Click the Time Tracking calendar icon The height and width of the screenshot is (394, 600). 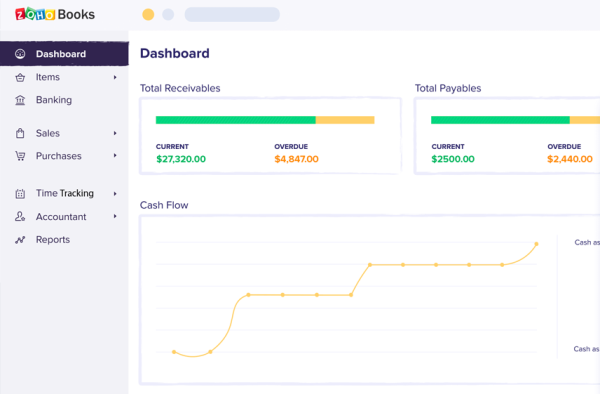20,194
